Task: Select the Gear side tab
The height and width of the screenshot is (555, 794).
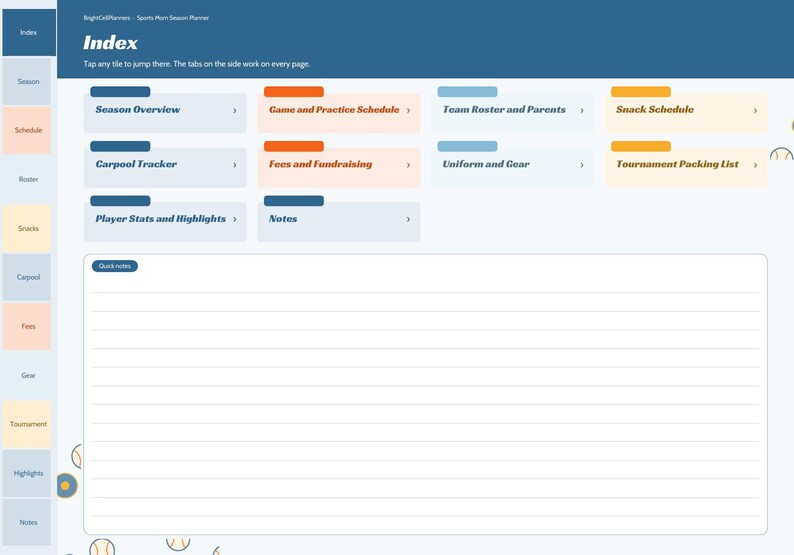Action: (27, 375)
